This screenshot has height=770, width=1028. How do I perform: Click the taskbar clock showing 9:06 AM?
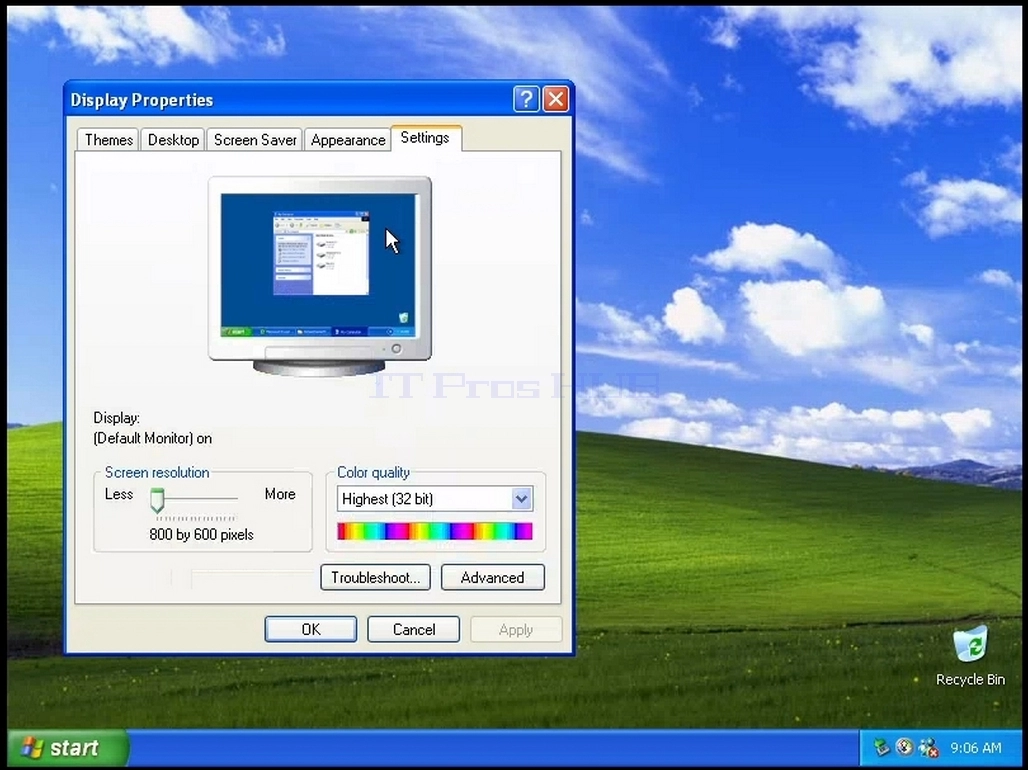coord(976,748)
